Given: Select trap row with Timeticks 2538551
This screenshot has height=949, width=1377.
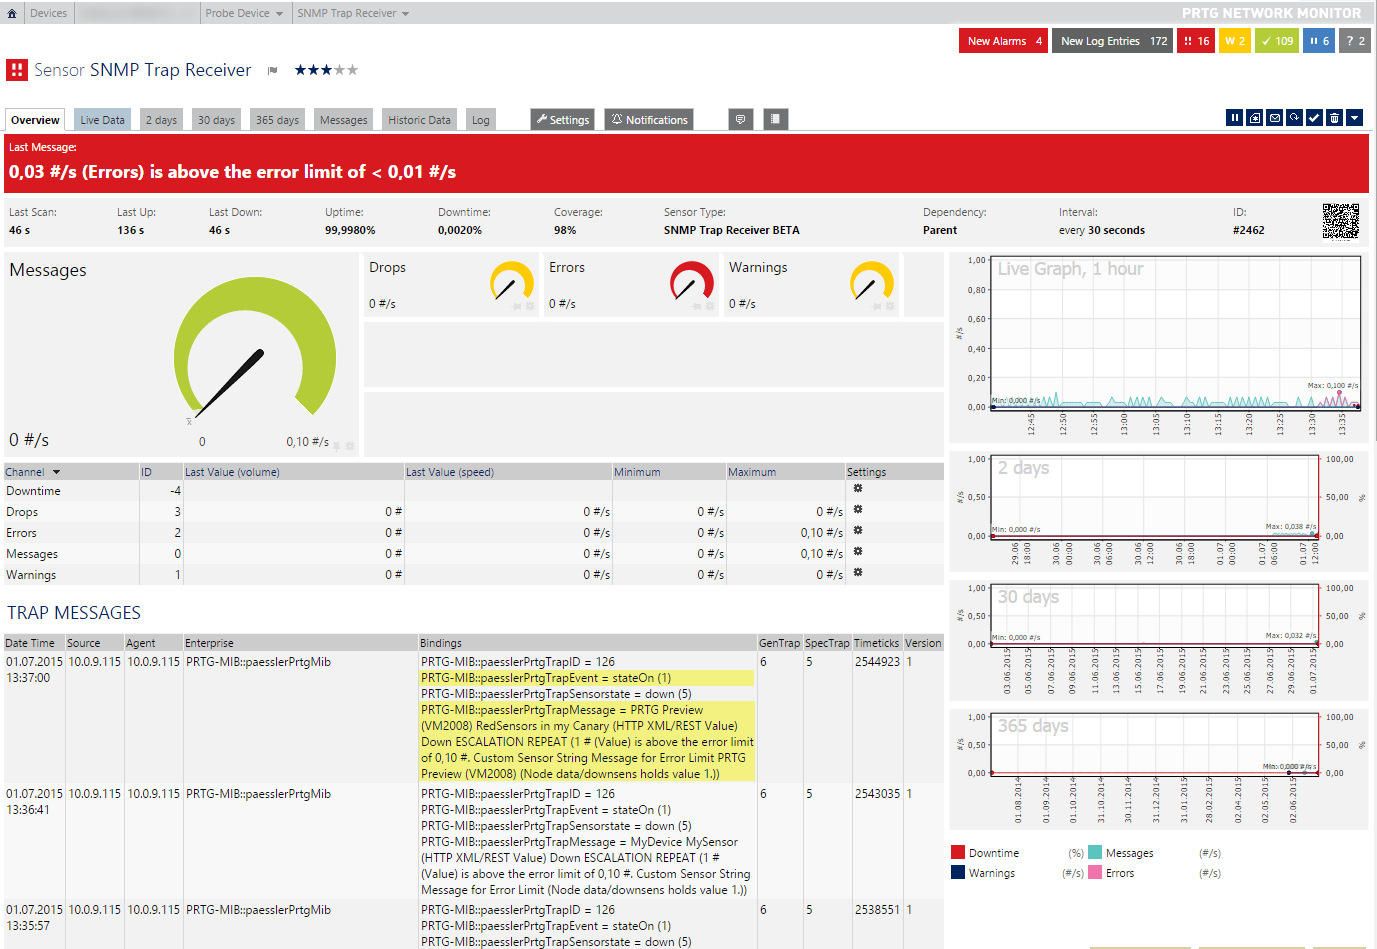Looking at the screenshot, I should [x=473, y=925].
